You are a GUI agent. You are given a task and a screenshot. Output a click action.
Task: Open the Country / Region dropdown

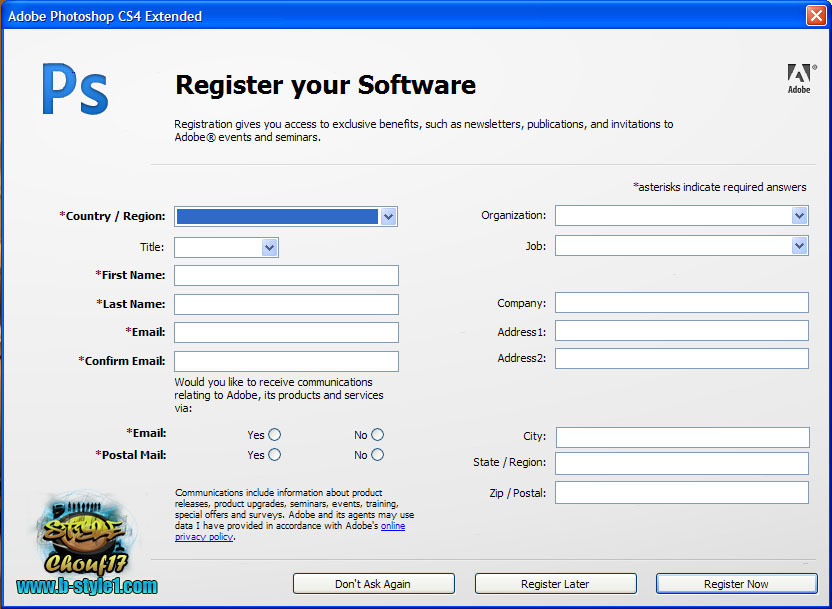pyautogui.click(x=286, y=216)
